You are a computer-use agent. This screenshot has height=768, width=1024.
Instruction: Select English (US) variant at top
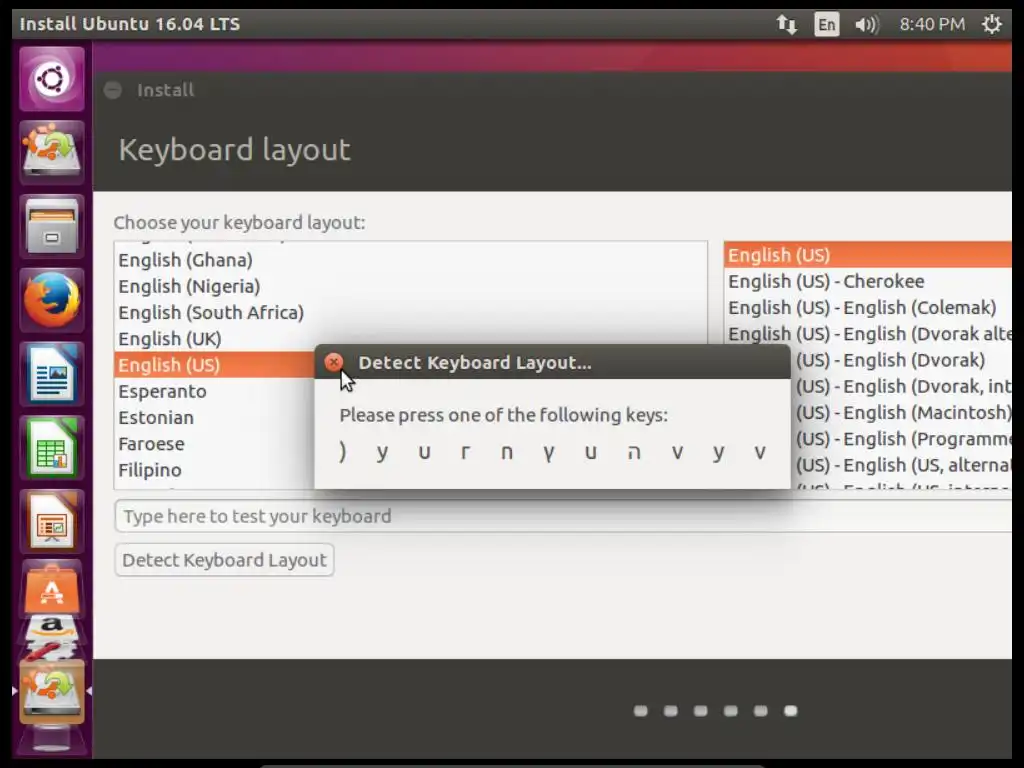[867, 255]
